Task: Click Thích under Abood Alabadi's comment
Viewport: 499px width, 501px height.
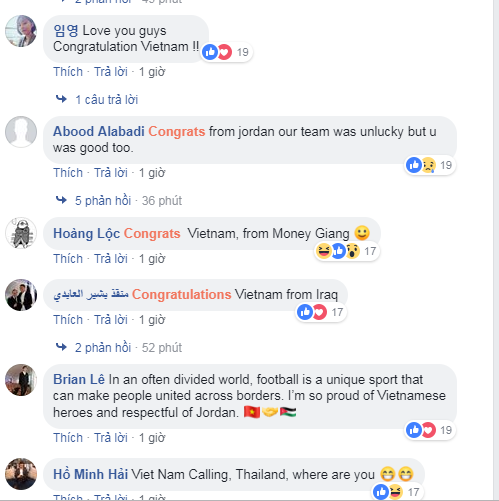Action: tap(68, 173)
